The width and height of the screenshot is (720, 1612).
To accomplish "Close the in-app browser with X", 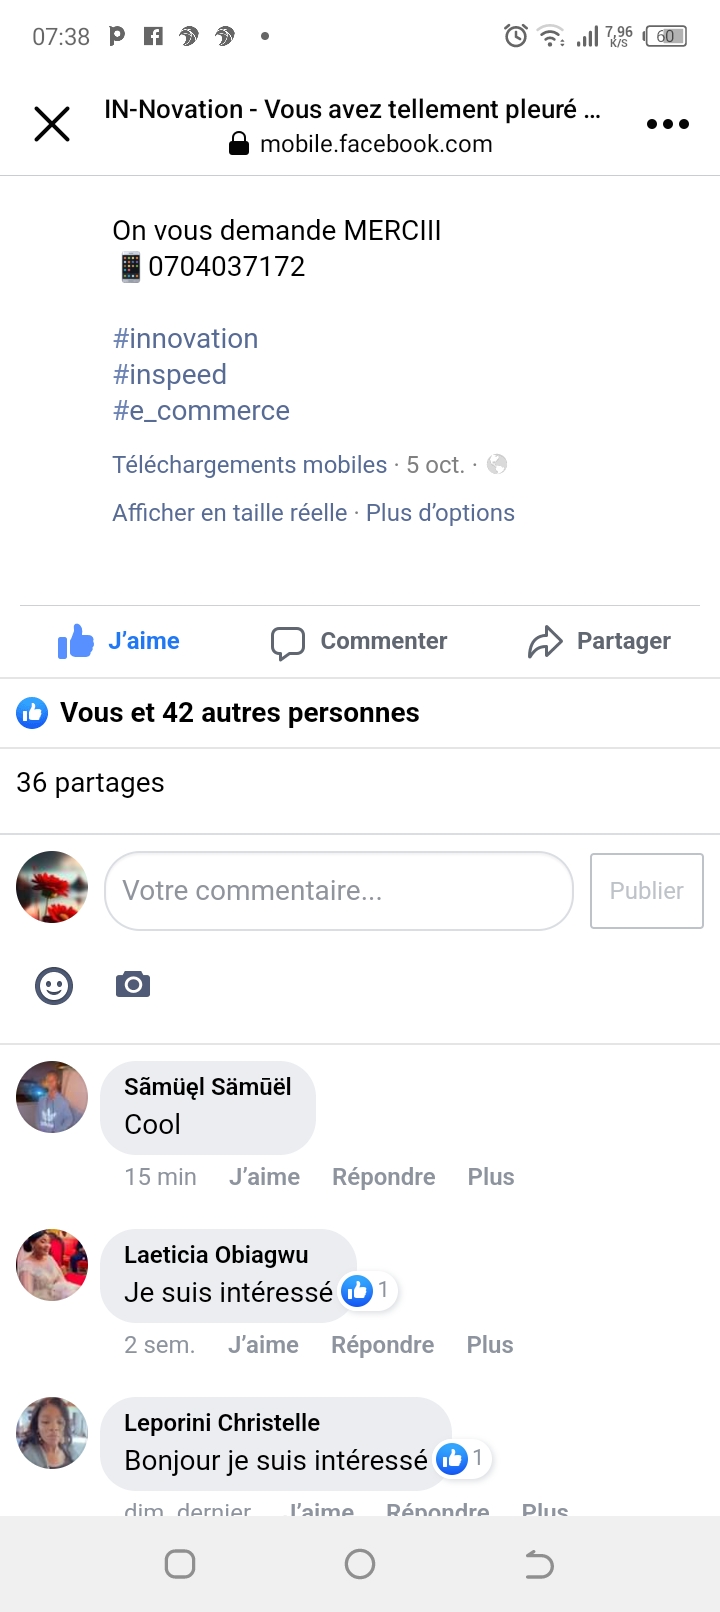I will pos(52,125).
